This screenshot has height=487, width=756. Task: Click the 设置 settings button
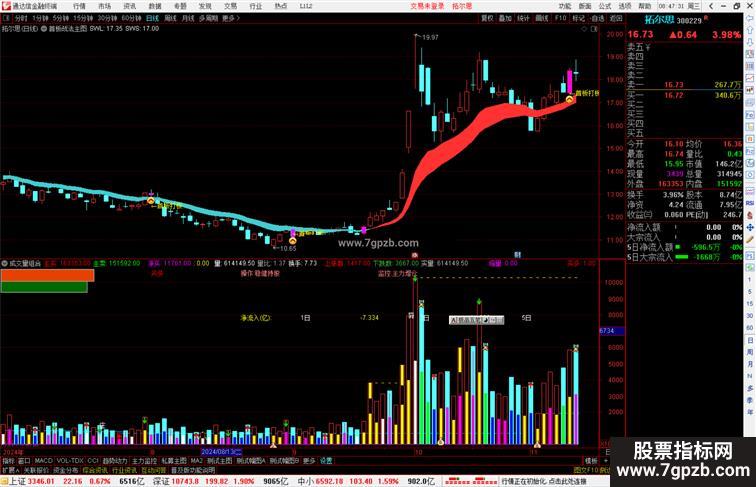[326, 461]
